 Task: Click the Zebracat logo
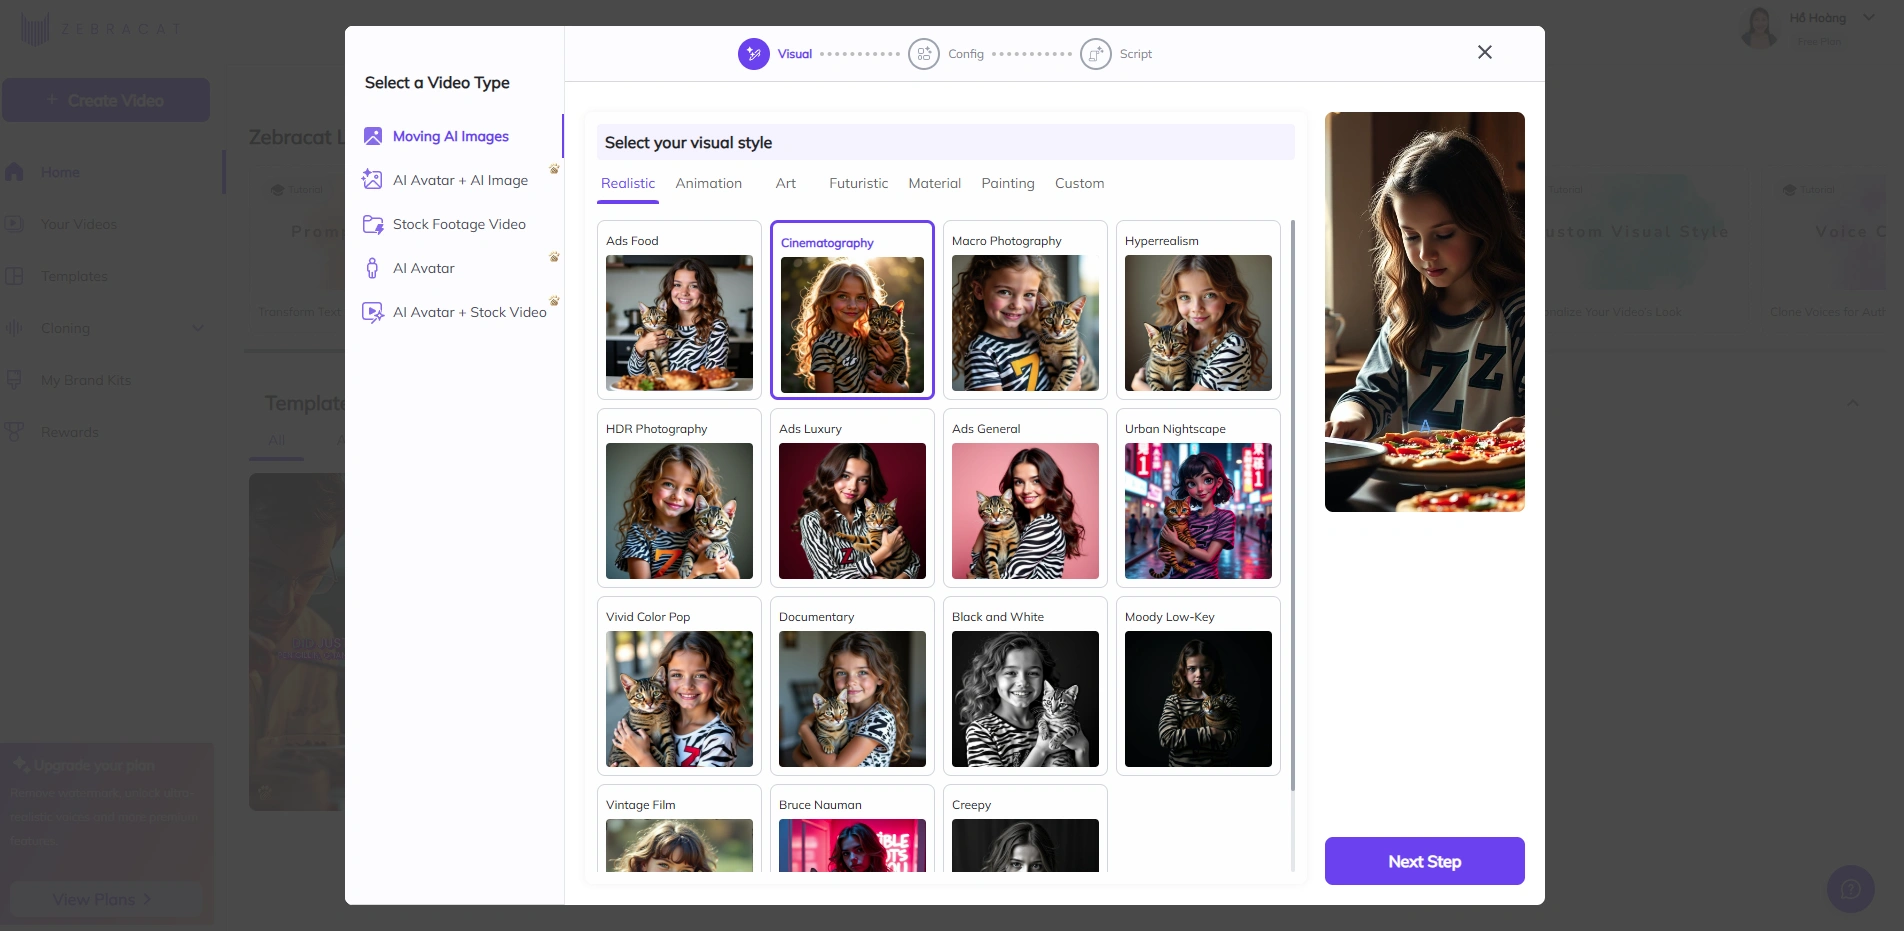coord(100,29)
